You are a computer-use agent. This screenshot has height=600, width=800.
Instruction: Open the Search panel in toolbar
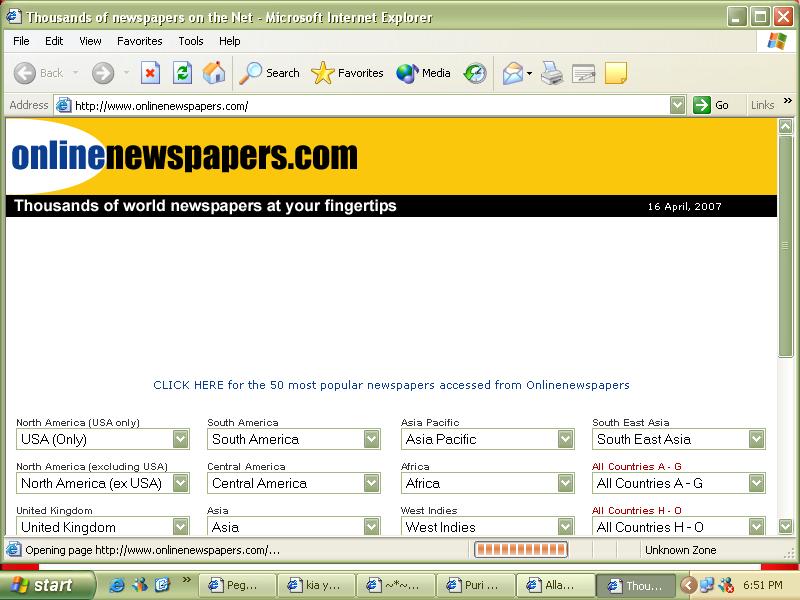point(270,73)
